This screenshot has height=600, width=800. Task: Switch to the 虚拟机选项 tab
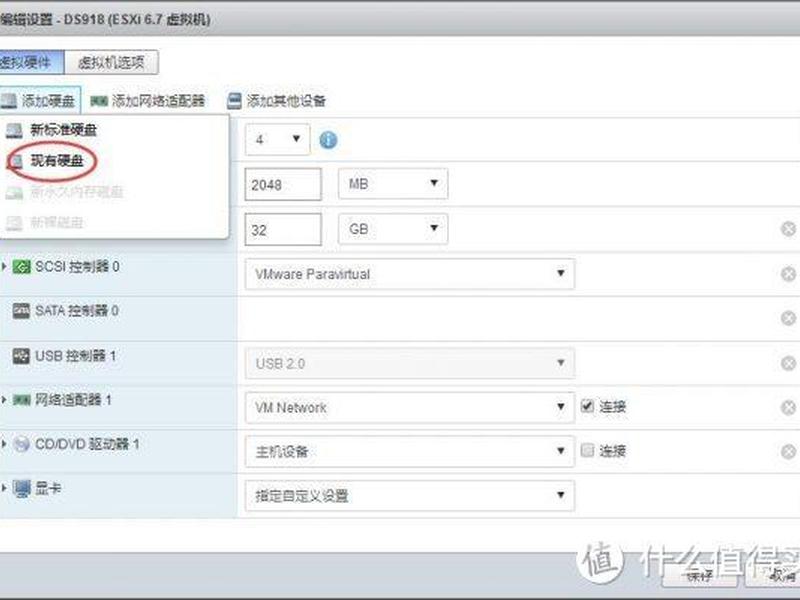pos(111,62)
